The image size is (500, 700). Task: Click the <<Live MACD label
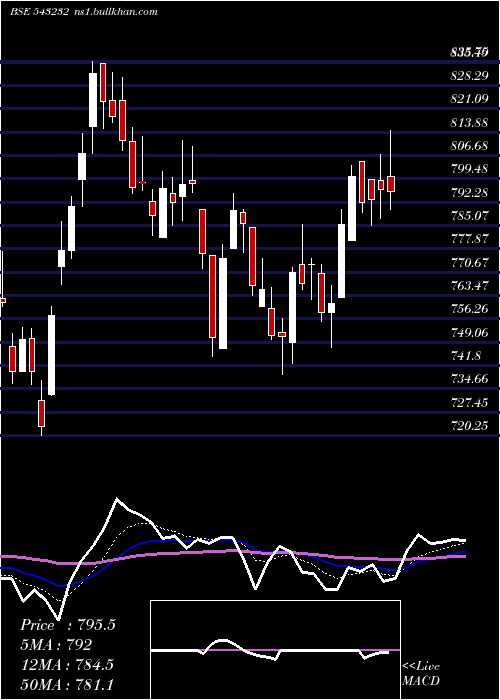pyautogui.click(x=421, y=673)
